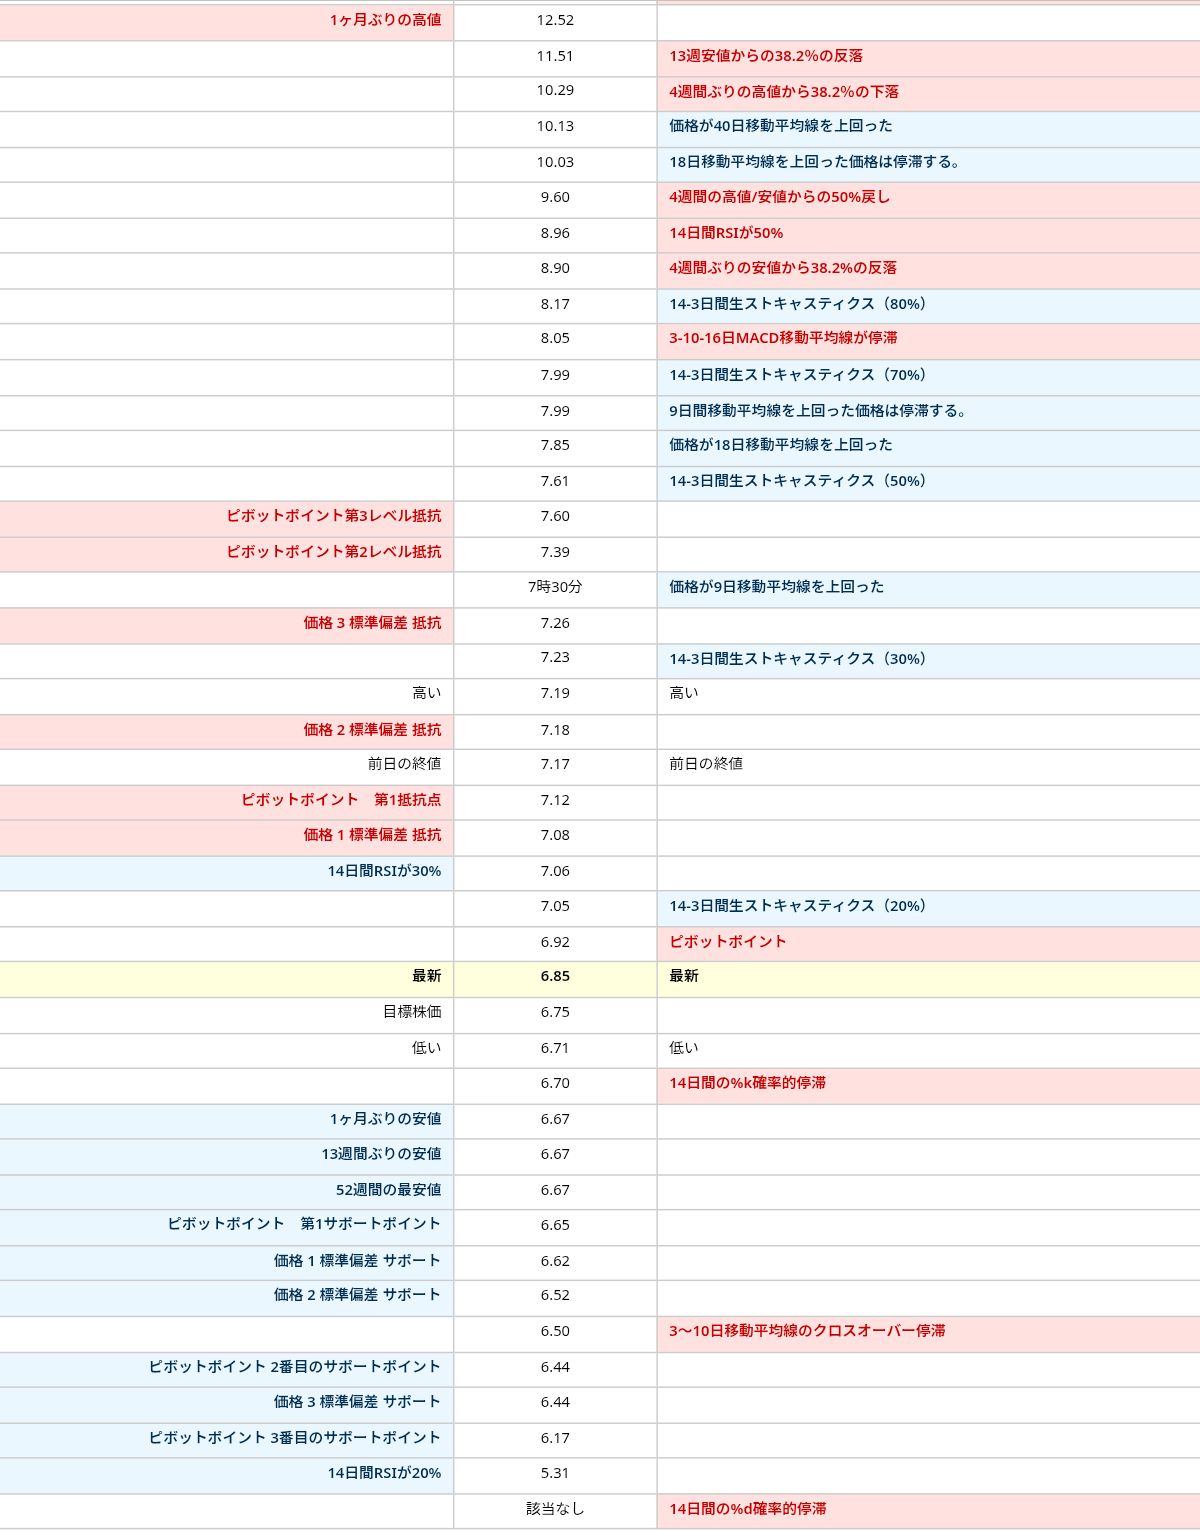Select the 7.39 price value
Viewport: 1200px width, 1532px height.
[555, 552]
